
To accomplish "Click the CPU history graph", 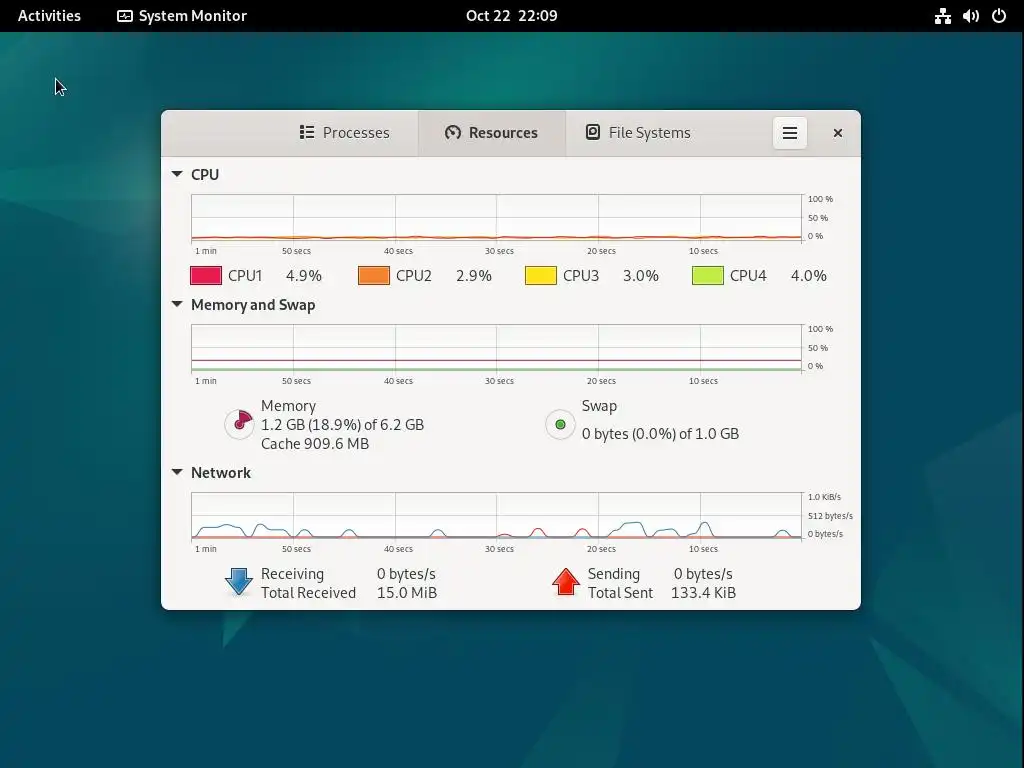I will tap(496, 217).
